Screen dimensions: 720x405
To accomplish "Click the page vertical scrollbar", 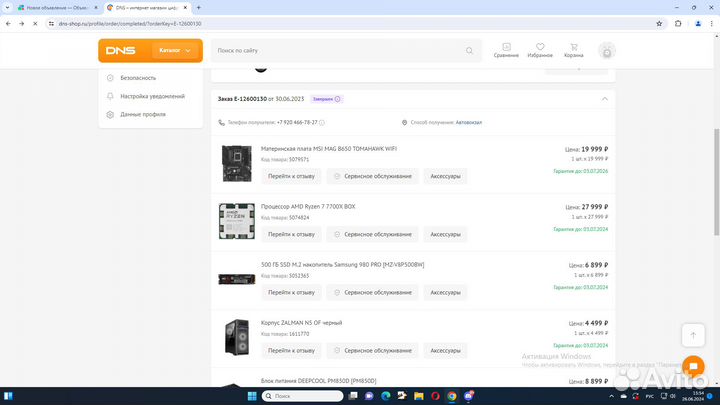I will [716, 181].
